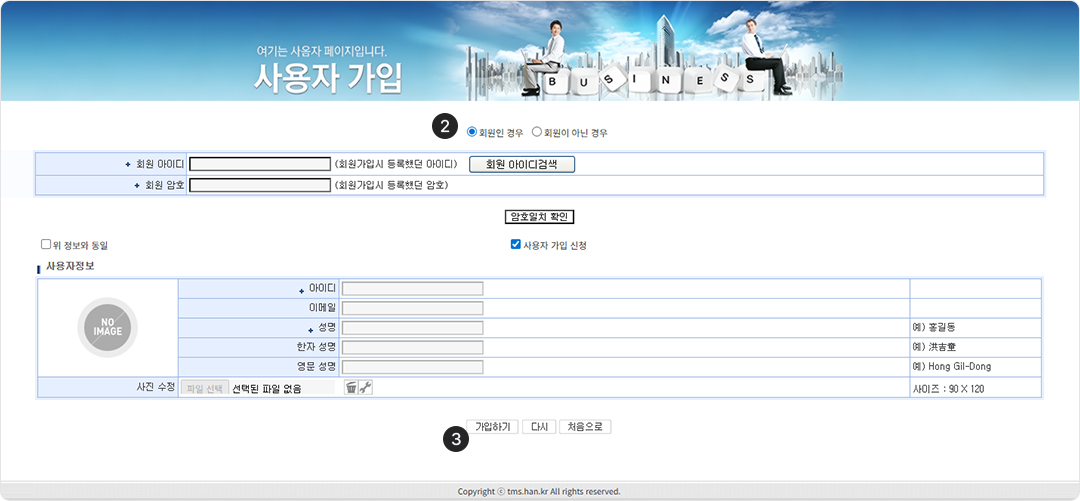Viewport: 1080px width, 501px height.
Task: Click the NO IMAGE photo placeholder
Action: [107, 327]
